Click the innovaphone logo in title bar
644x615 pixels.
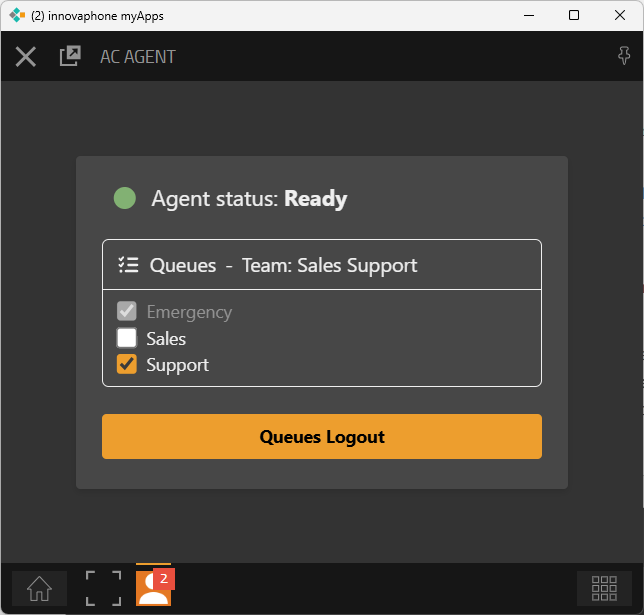(17, 15)
